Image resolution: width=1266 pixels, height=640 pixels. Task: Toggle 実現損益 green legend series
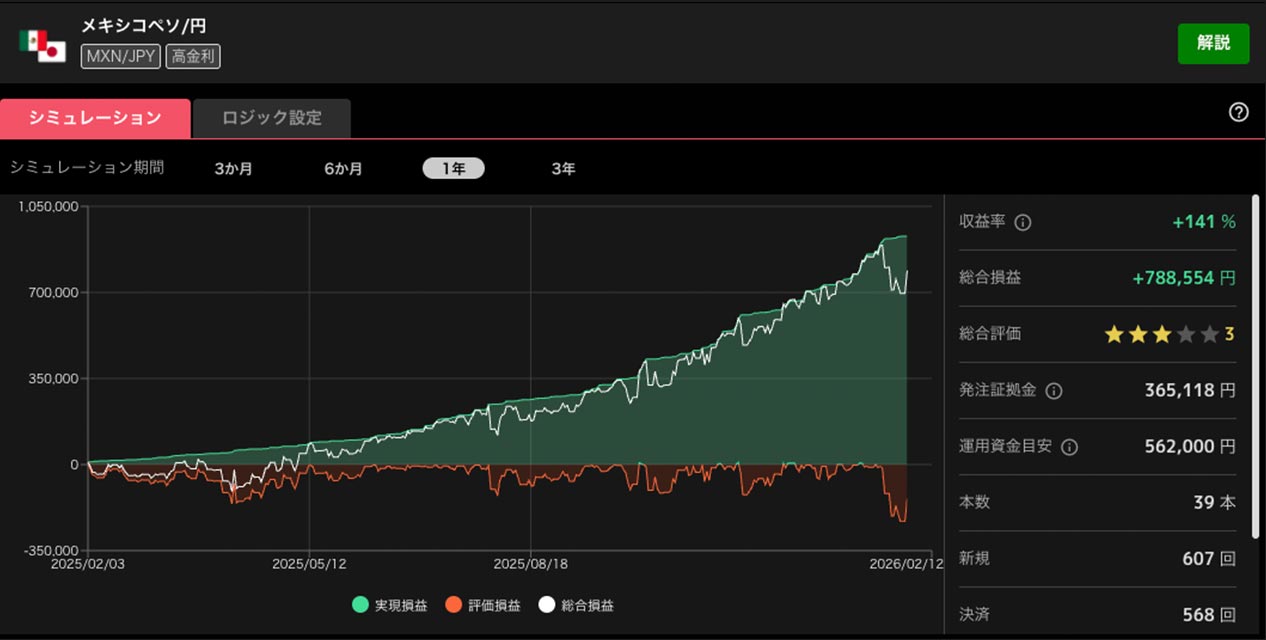pos(389,605)
